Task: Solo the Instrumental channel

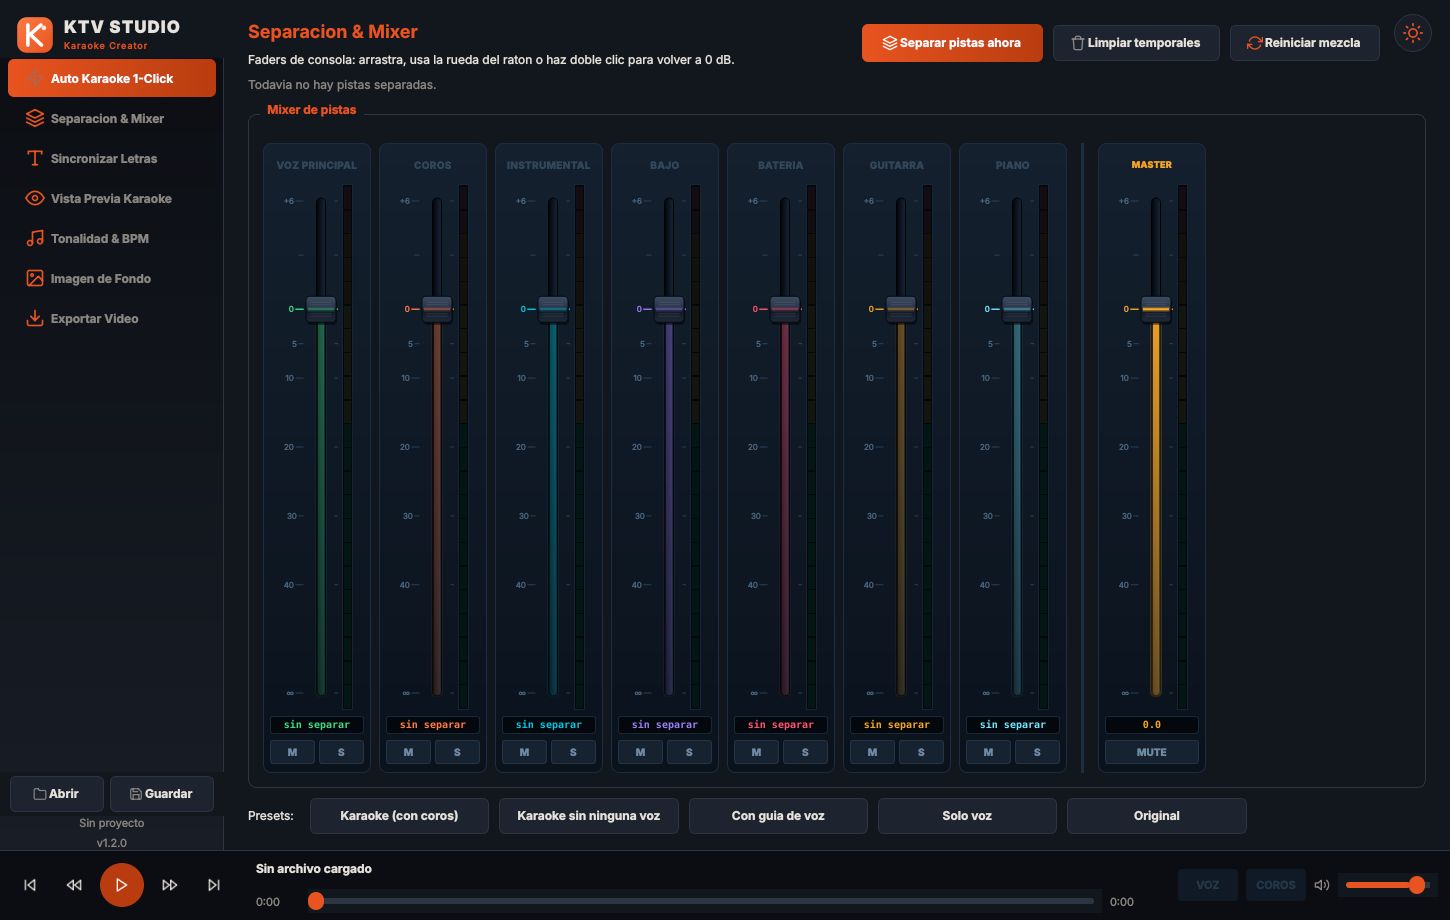Action: [x=573, y=752]
